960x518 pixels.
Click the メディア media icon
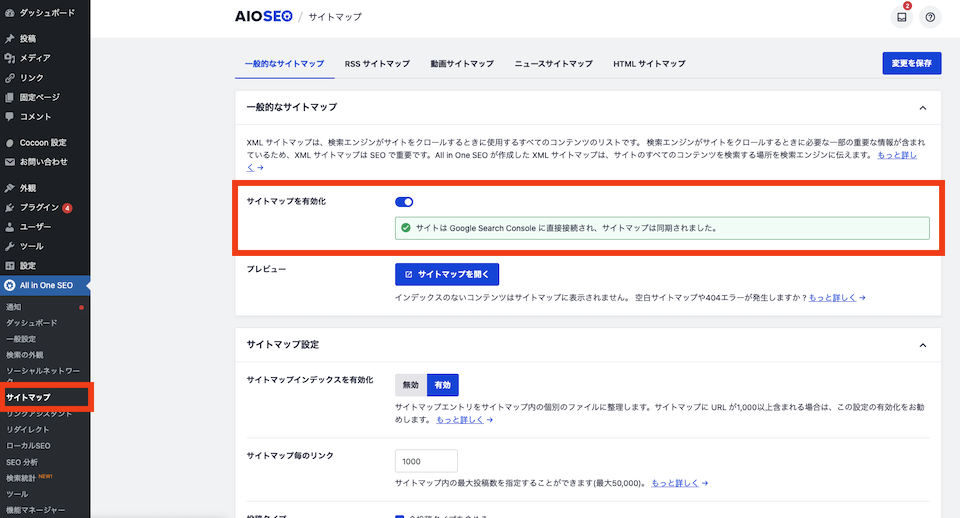click(x=10, y=58)
